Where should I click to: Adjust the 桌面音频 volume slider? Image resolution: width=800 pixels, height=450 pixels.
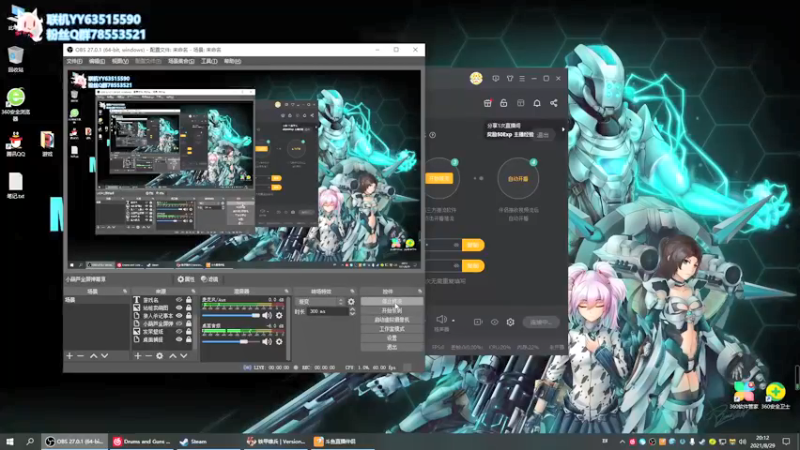click(x=231, y=341)
